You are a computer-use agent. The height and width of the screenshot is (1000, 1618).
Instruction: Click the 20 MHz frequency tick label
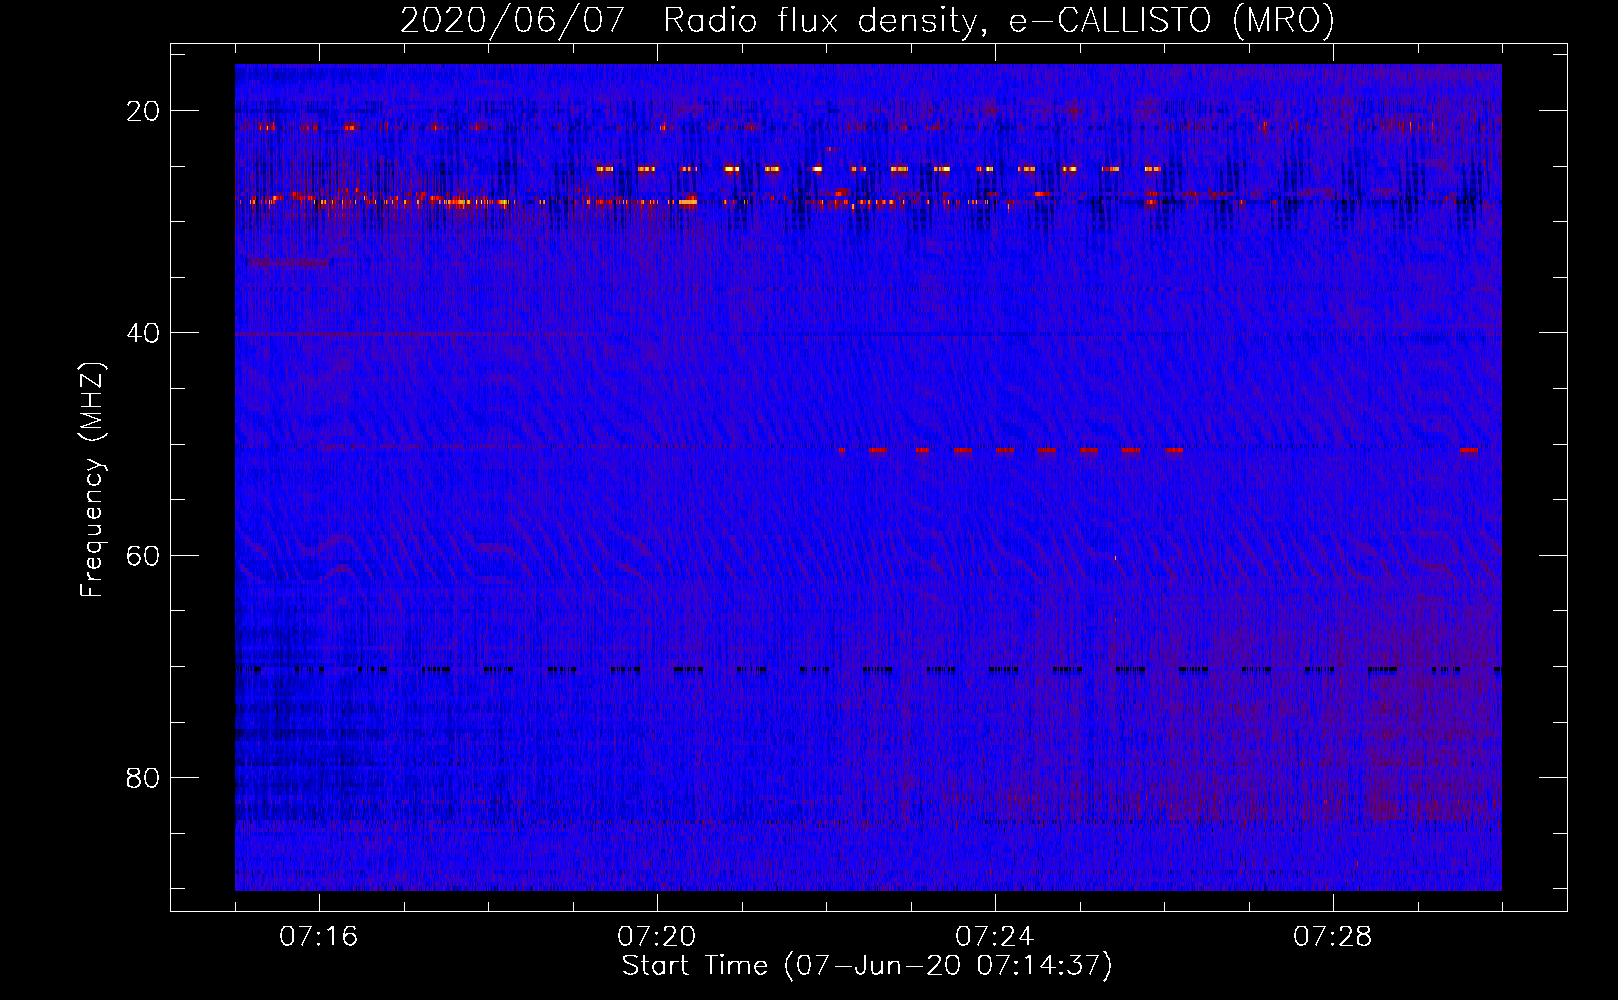tap(143, 111)
